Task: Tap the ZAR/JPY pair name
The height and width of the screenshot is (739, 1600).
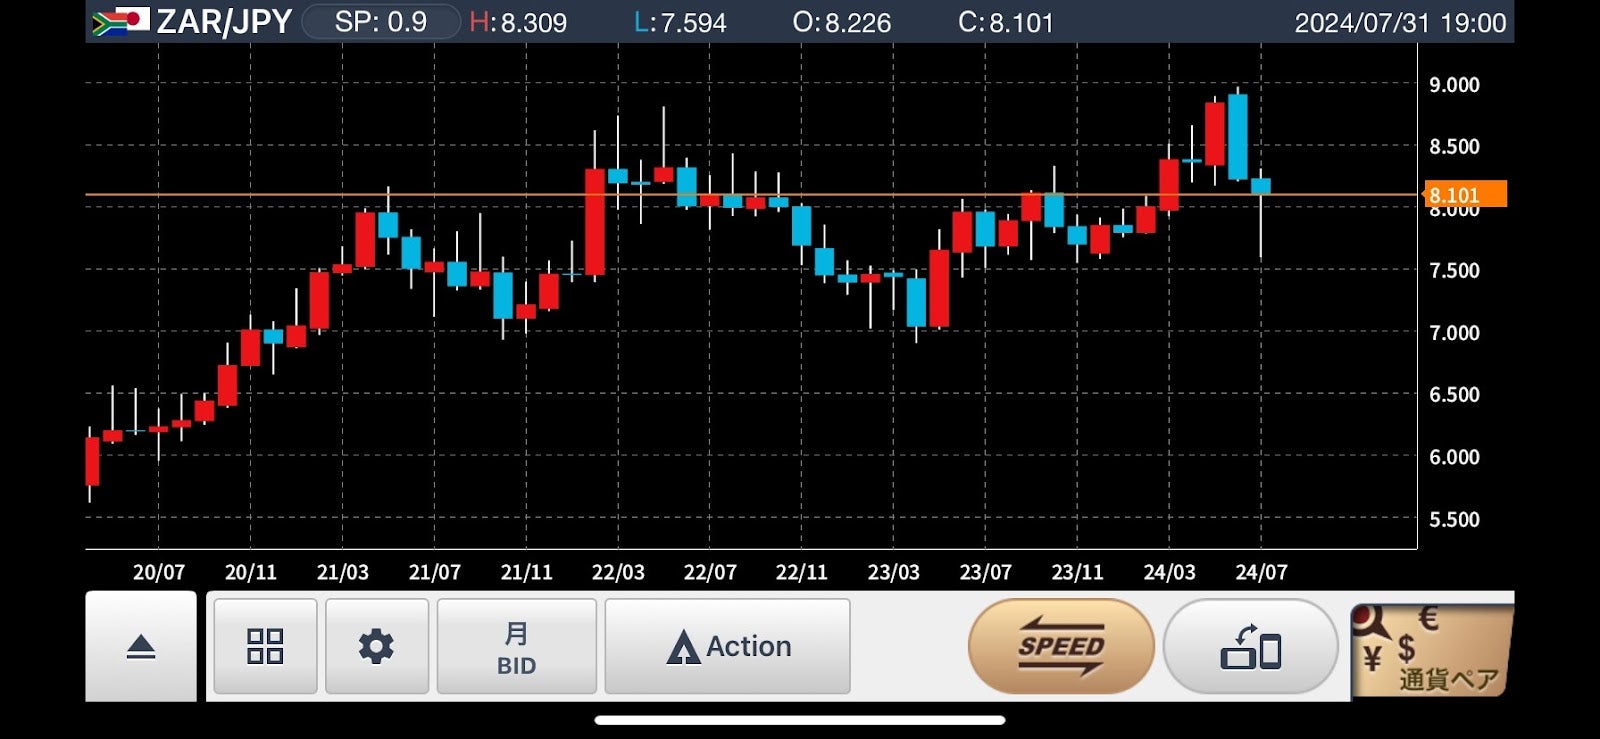Action: click(x=224, y=22)
